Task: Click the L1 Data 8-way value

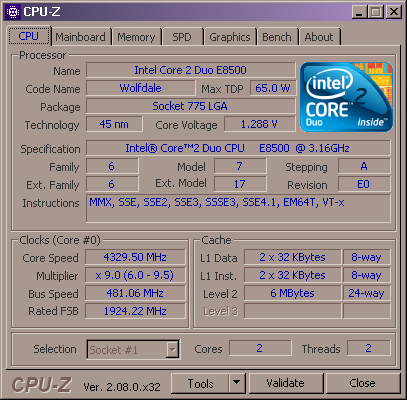Action: click(x=367, y=257)
